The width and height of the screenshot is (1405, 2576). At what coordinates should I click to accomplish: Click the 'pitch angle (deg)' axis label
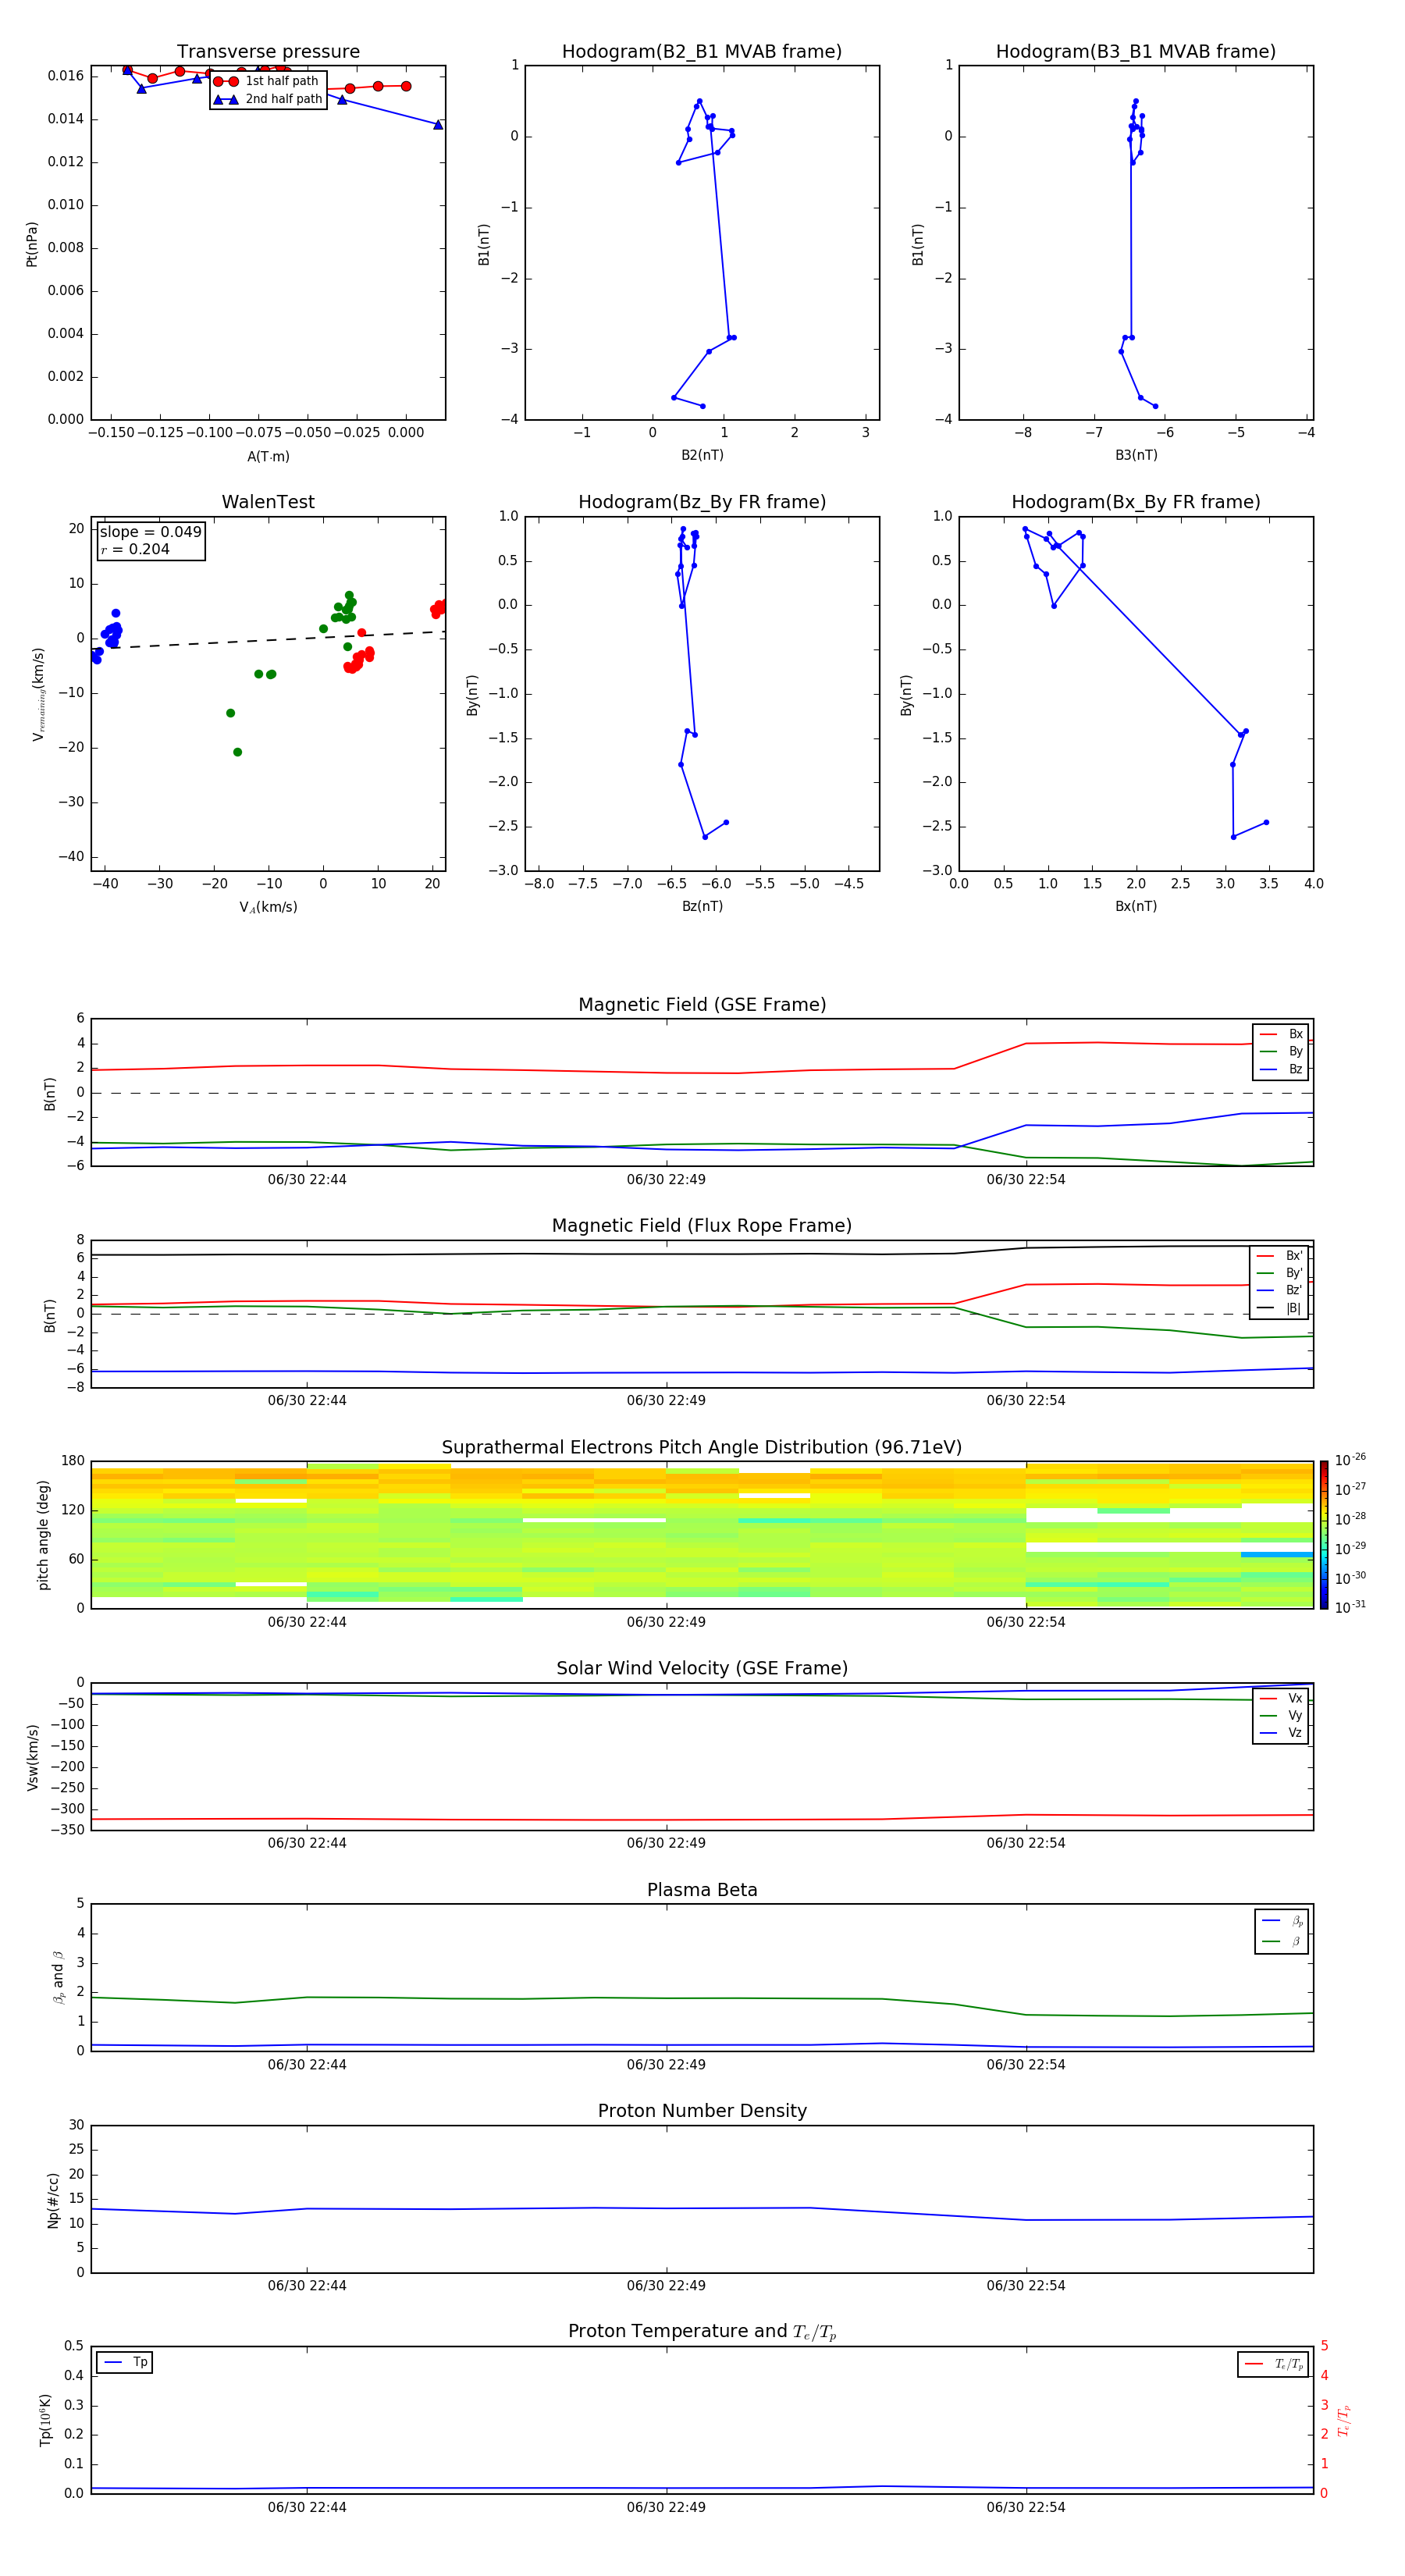click(x=43, y=1535)
